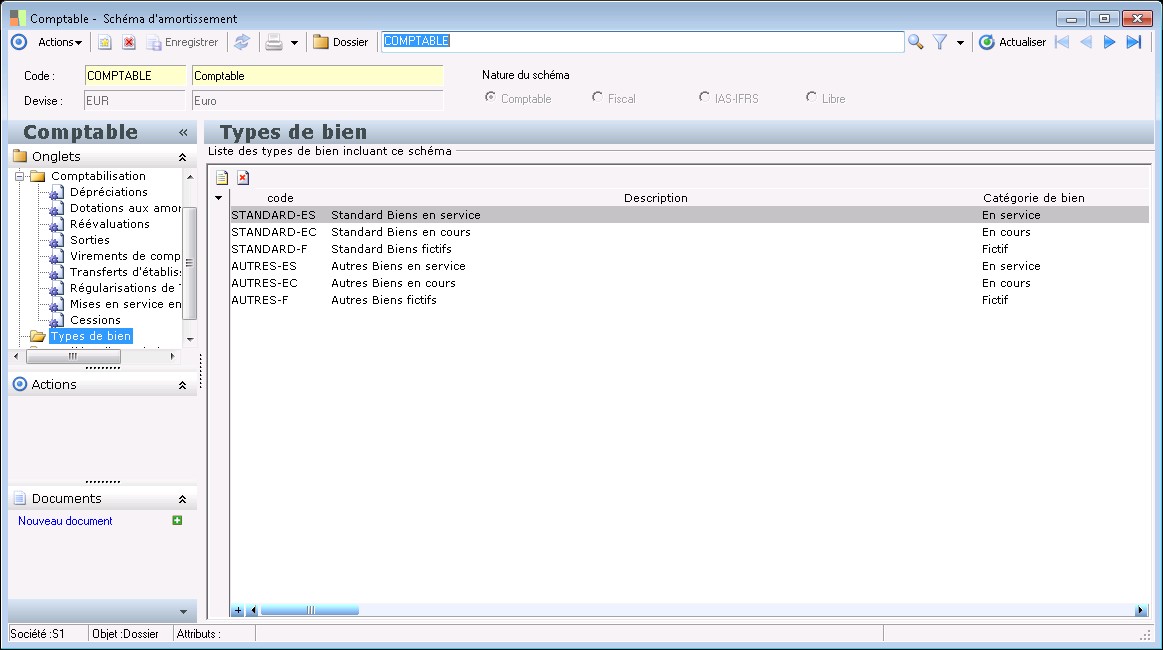Viewport: 1163px width, 650px height.
Task: Collapse the Onglets section
Action: click(182, 157)
